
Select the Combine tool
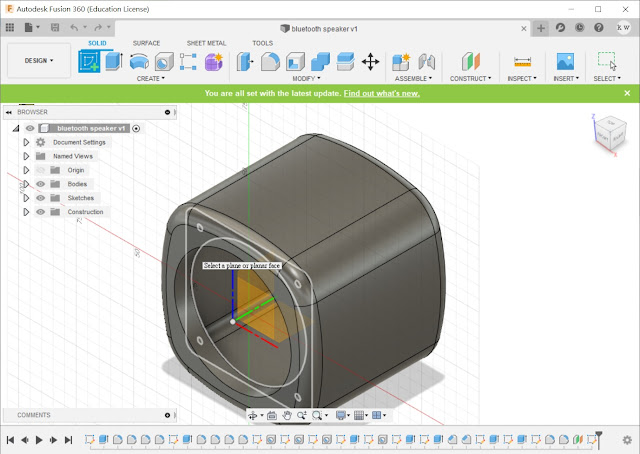coord(320,62)
